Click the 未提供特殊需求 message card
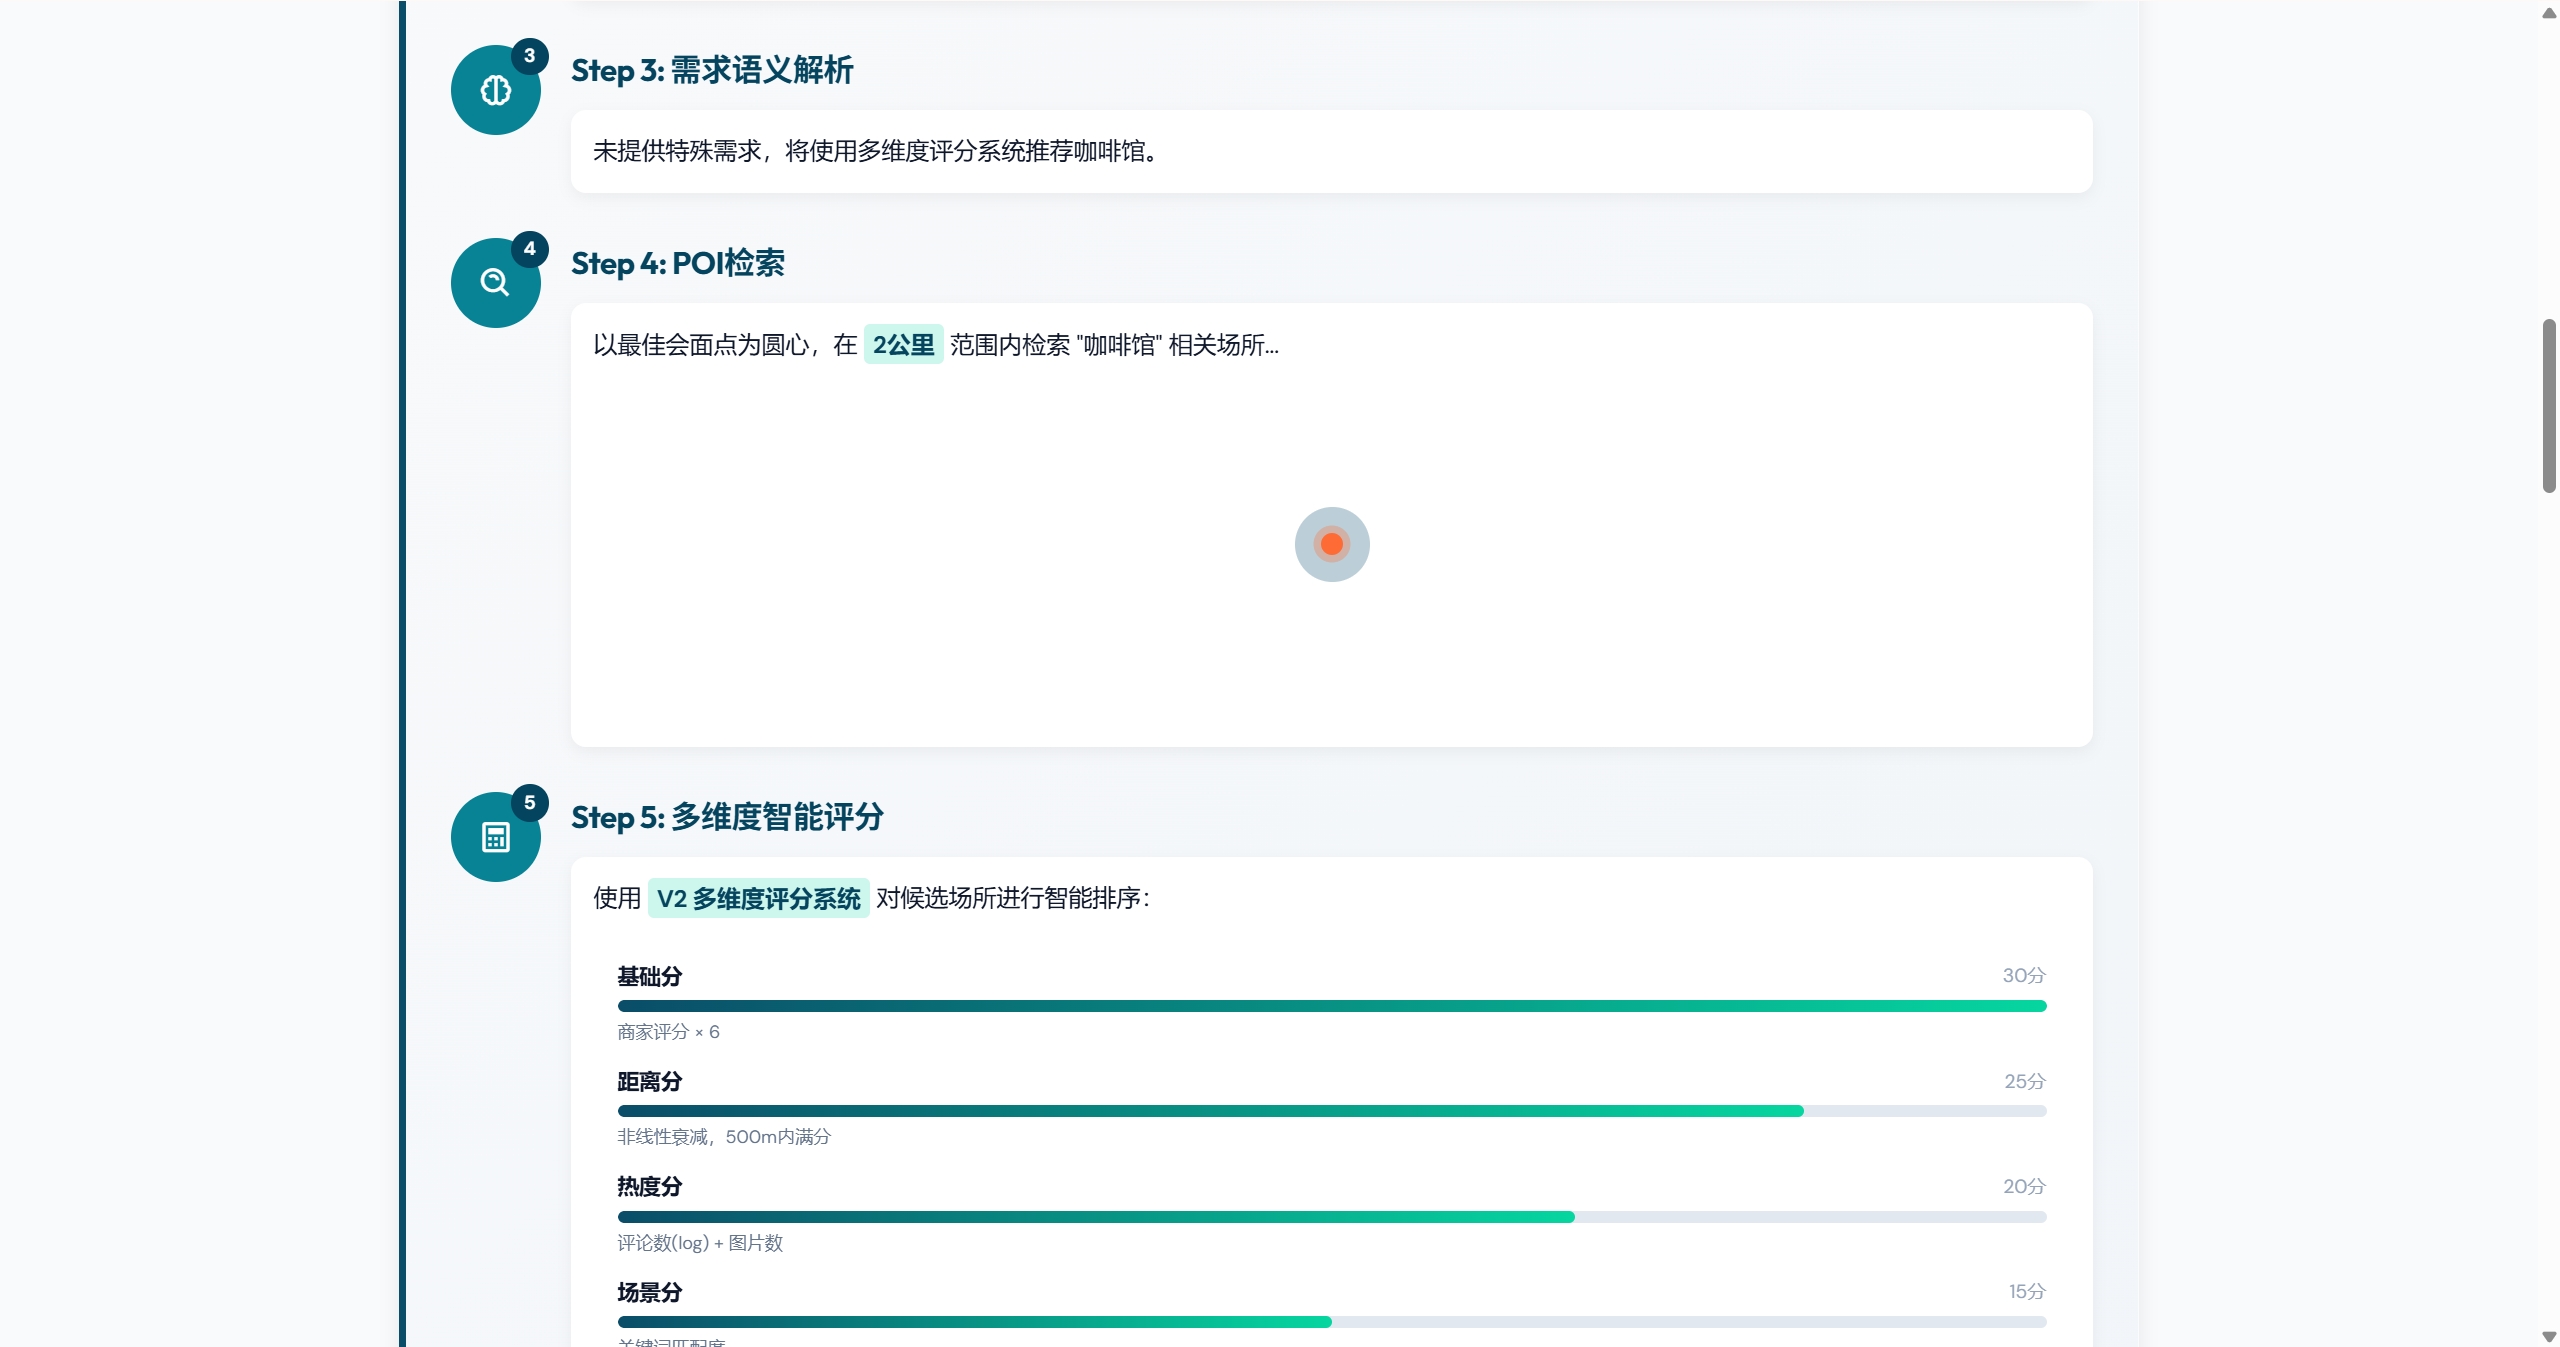The width and height of the screenshot is (2560, 1347). (1331, 152)
